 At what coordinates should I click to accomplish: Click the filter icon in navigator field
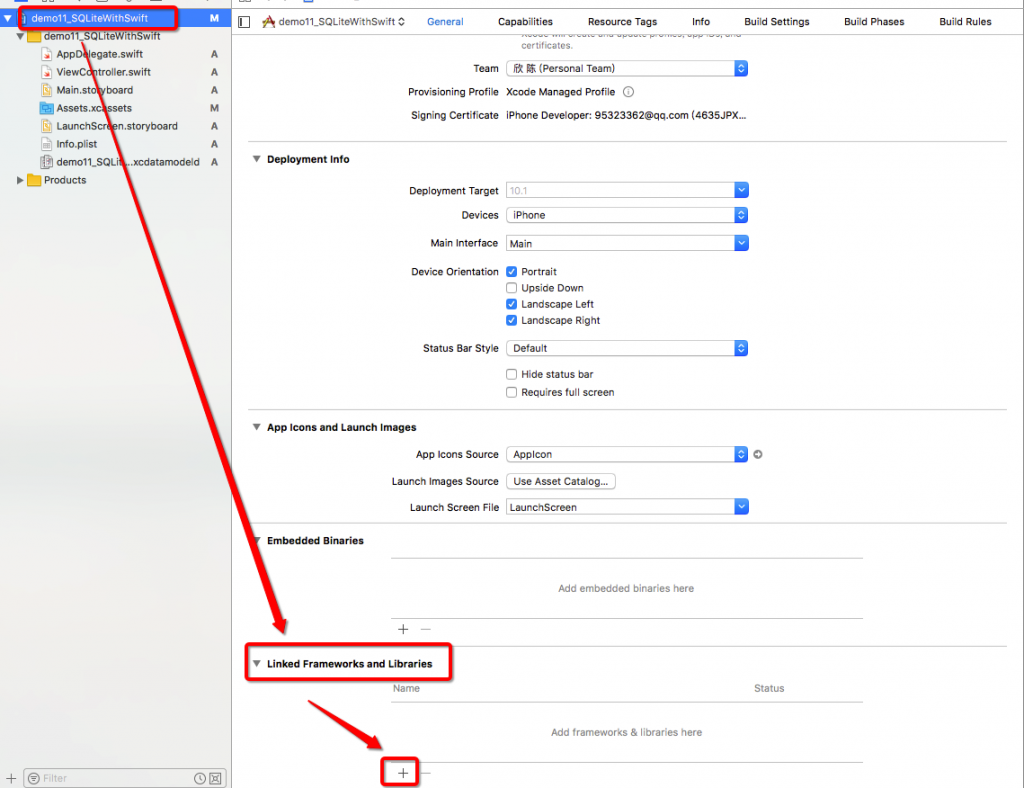[34, 778]
